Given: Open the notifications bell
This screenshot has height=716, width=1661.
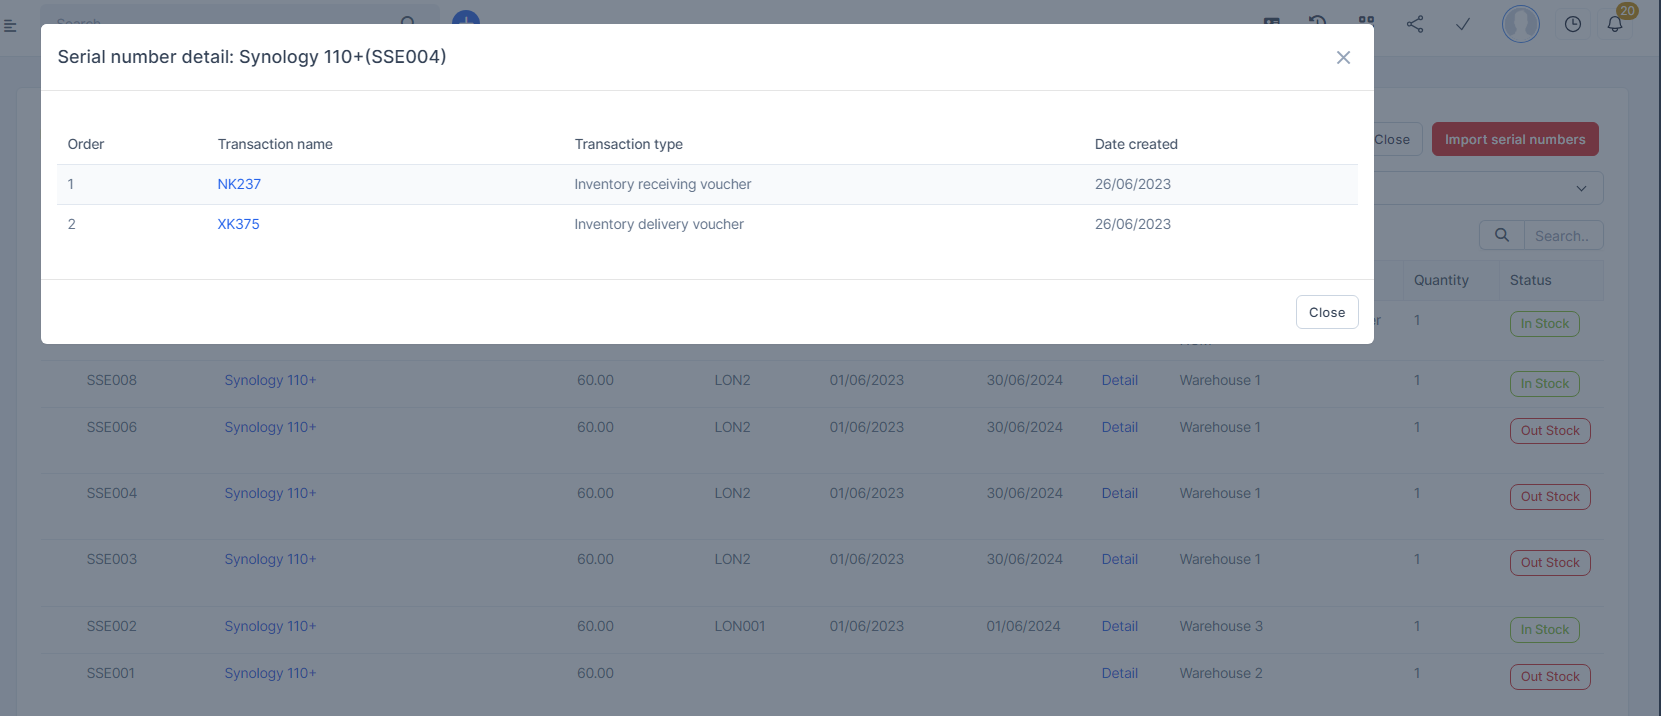Looking at the screenshot, I should pos(1615,24).
